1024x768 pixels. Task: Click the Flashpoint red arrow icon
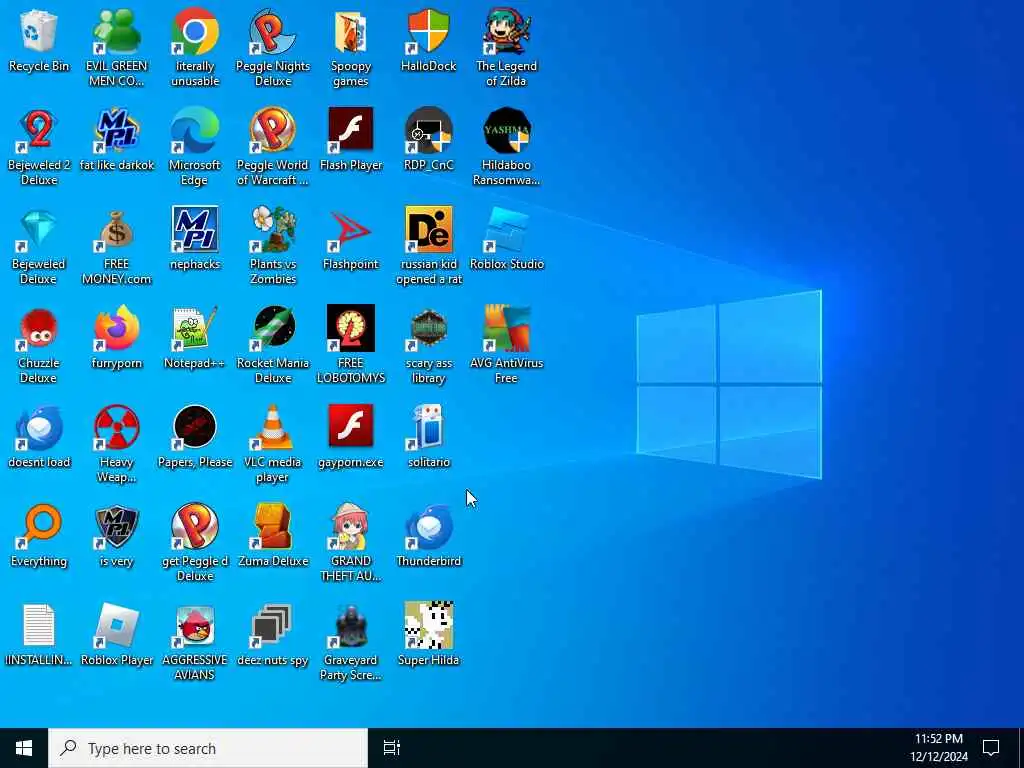click(351, 230)
